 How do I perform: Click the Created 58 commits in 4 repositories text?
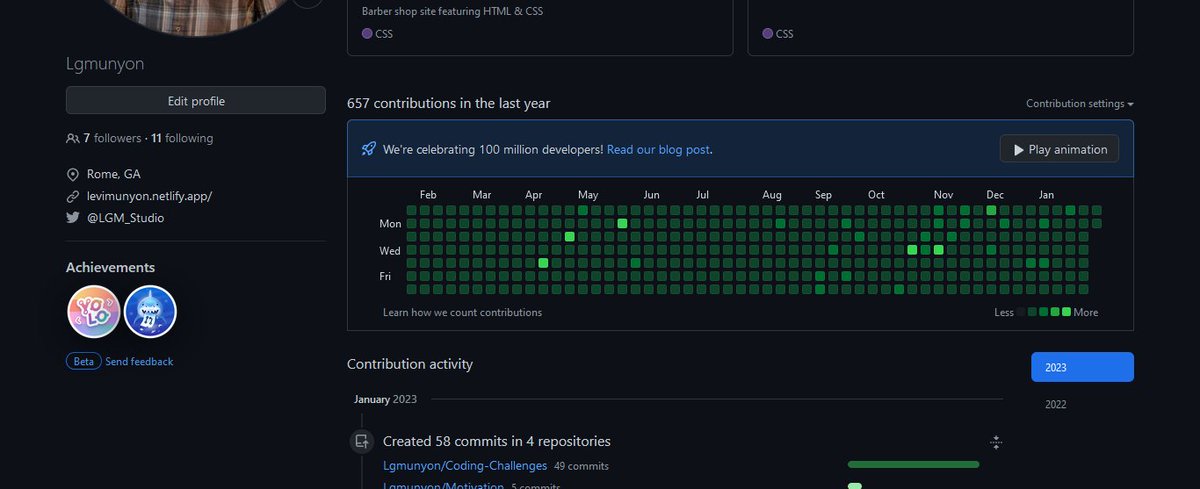(x=497, y=441)
